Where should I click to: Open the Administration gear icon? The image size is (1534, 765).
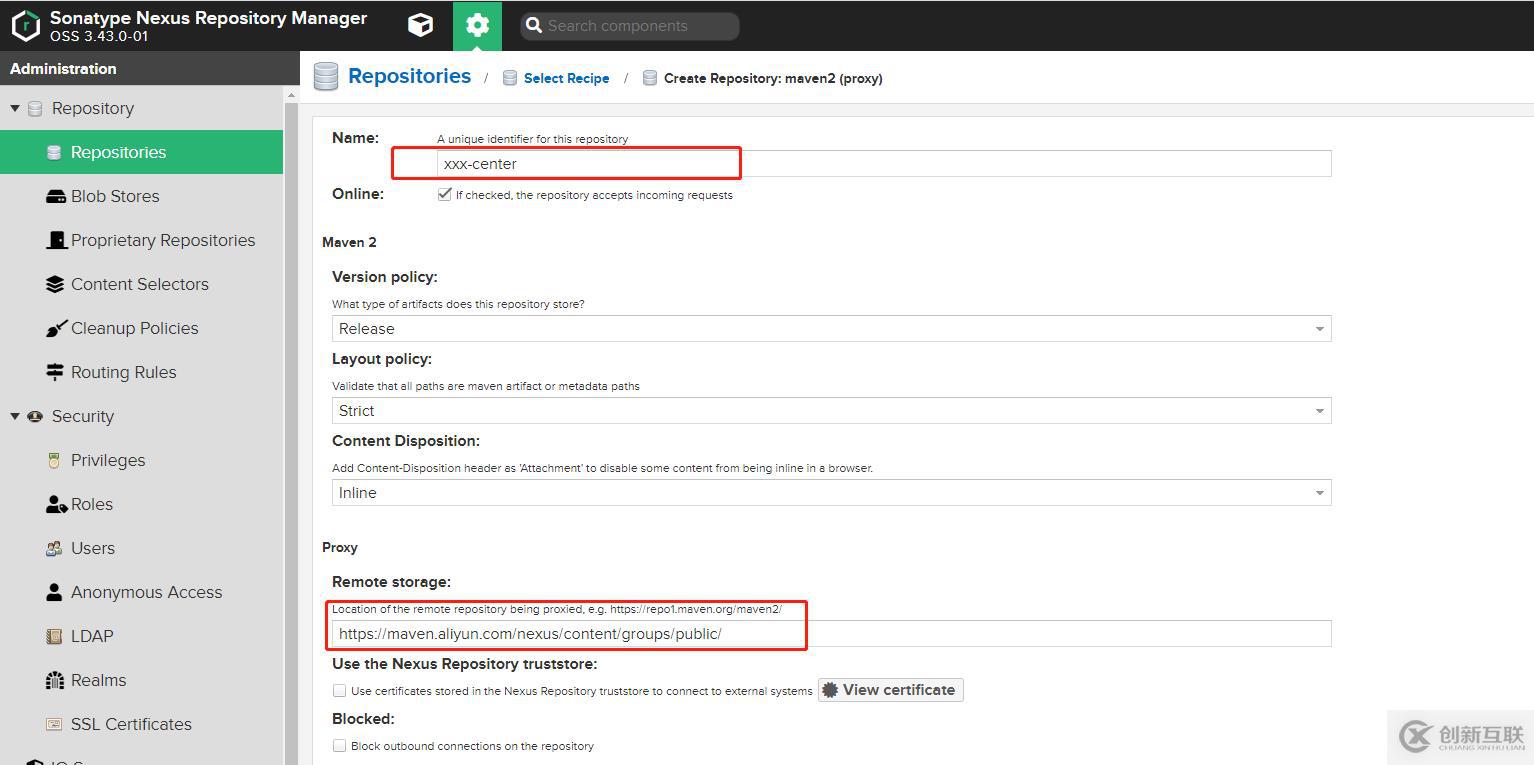pos(477,25)
